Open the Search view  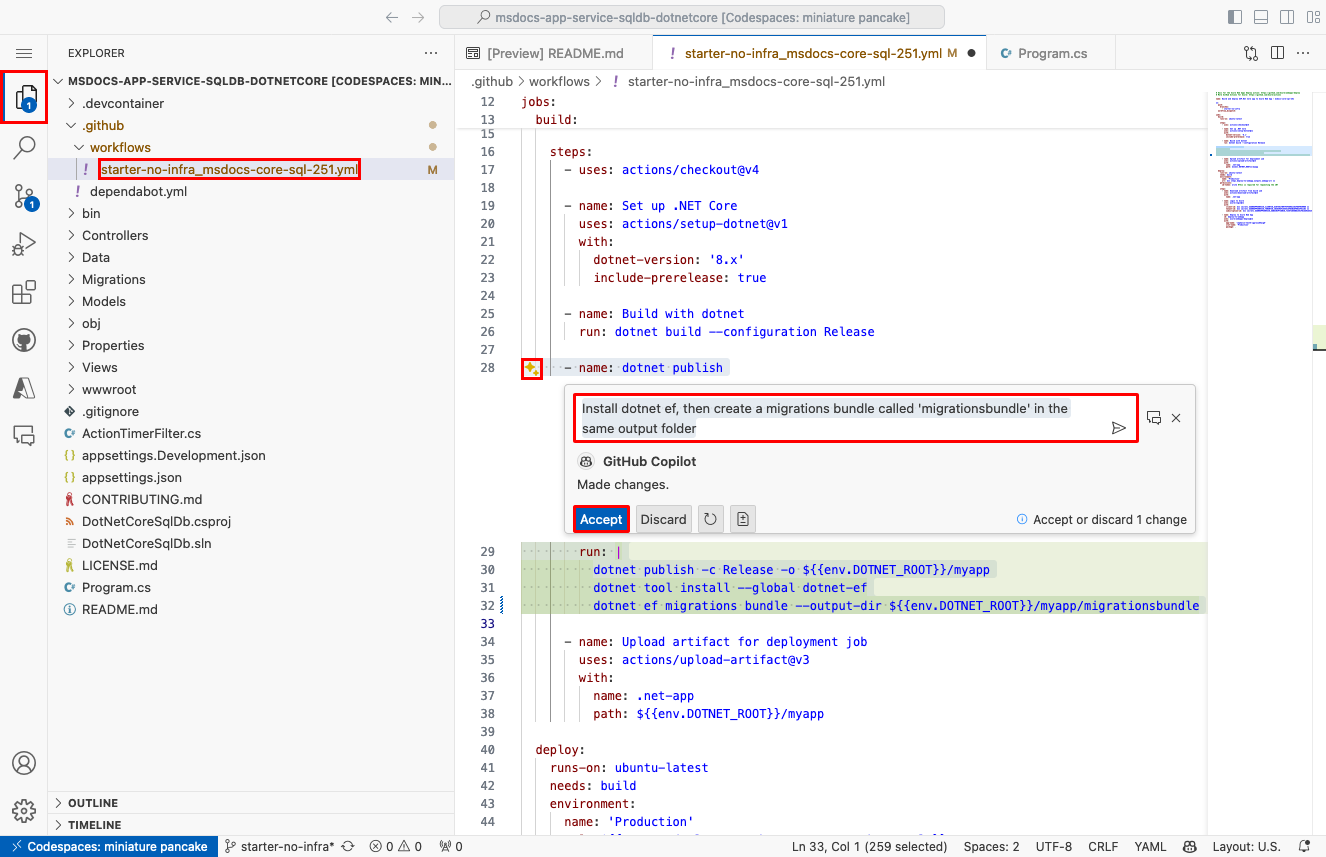click(x=24, y=147)
